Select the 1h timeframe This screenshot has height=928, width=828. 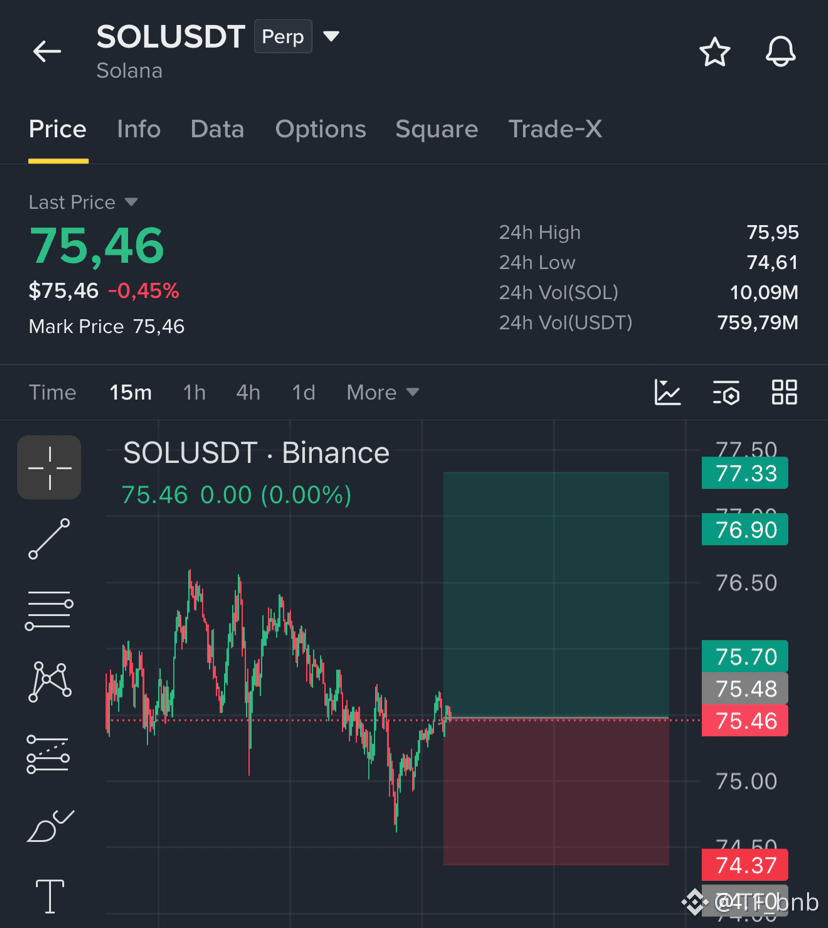(x=194, y=392)
